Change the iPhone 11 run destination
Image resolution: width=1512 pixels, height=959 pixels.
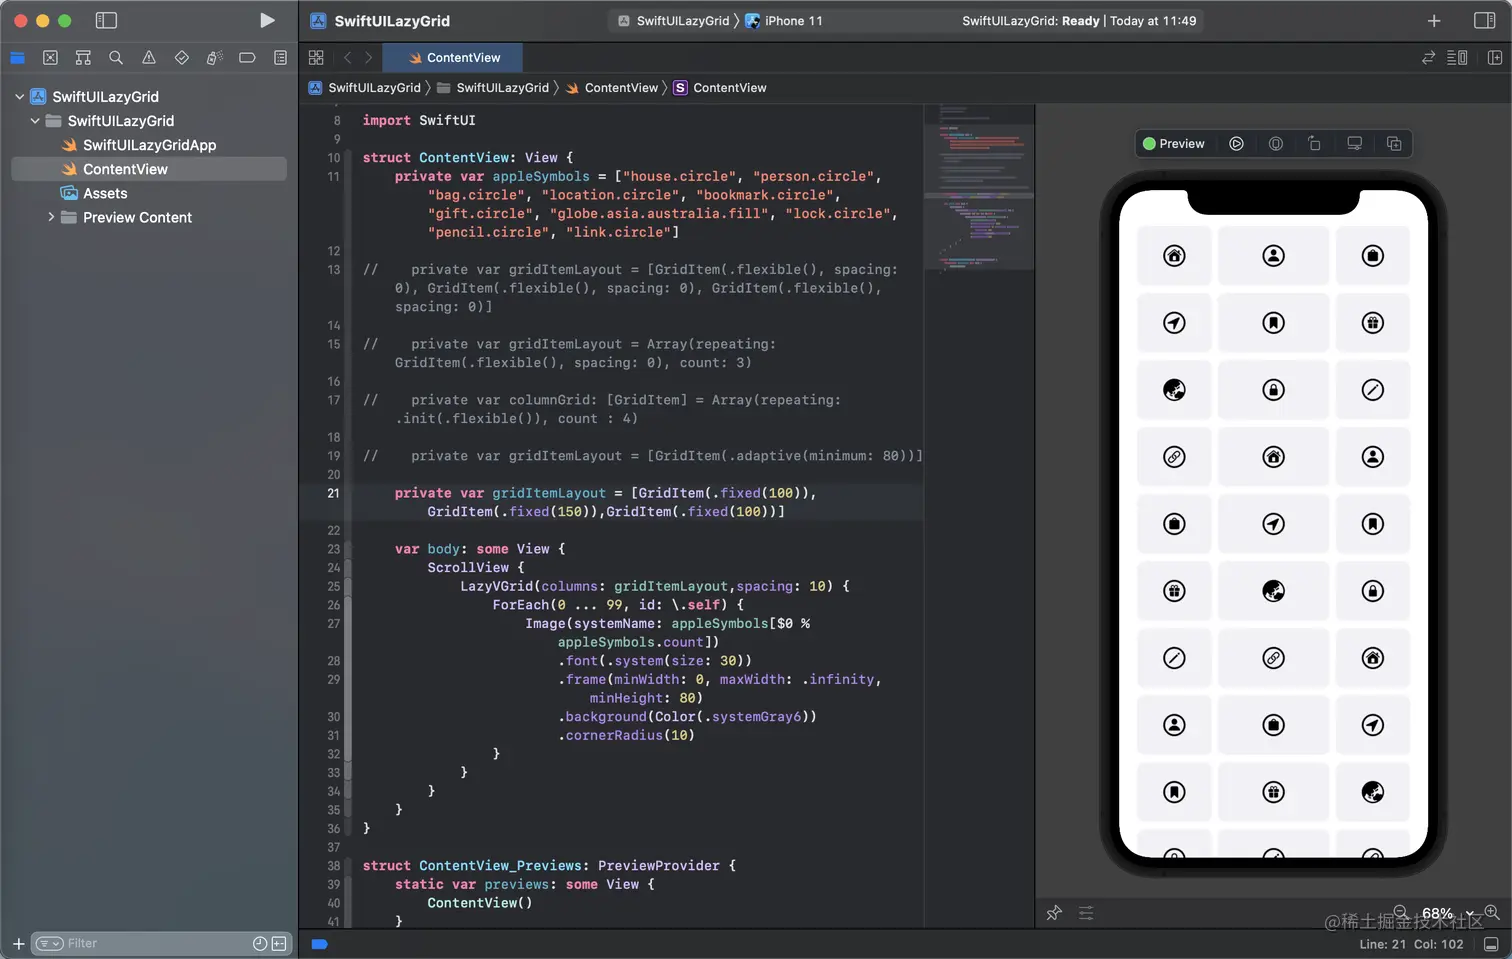pyautogui.click(x=784, y=21)
